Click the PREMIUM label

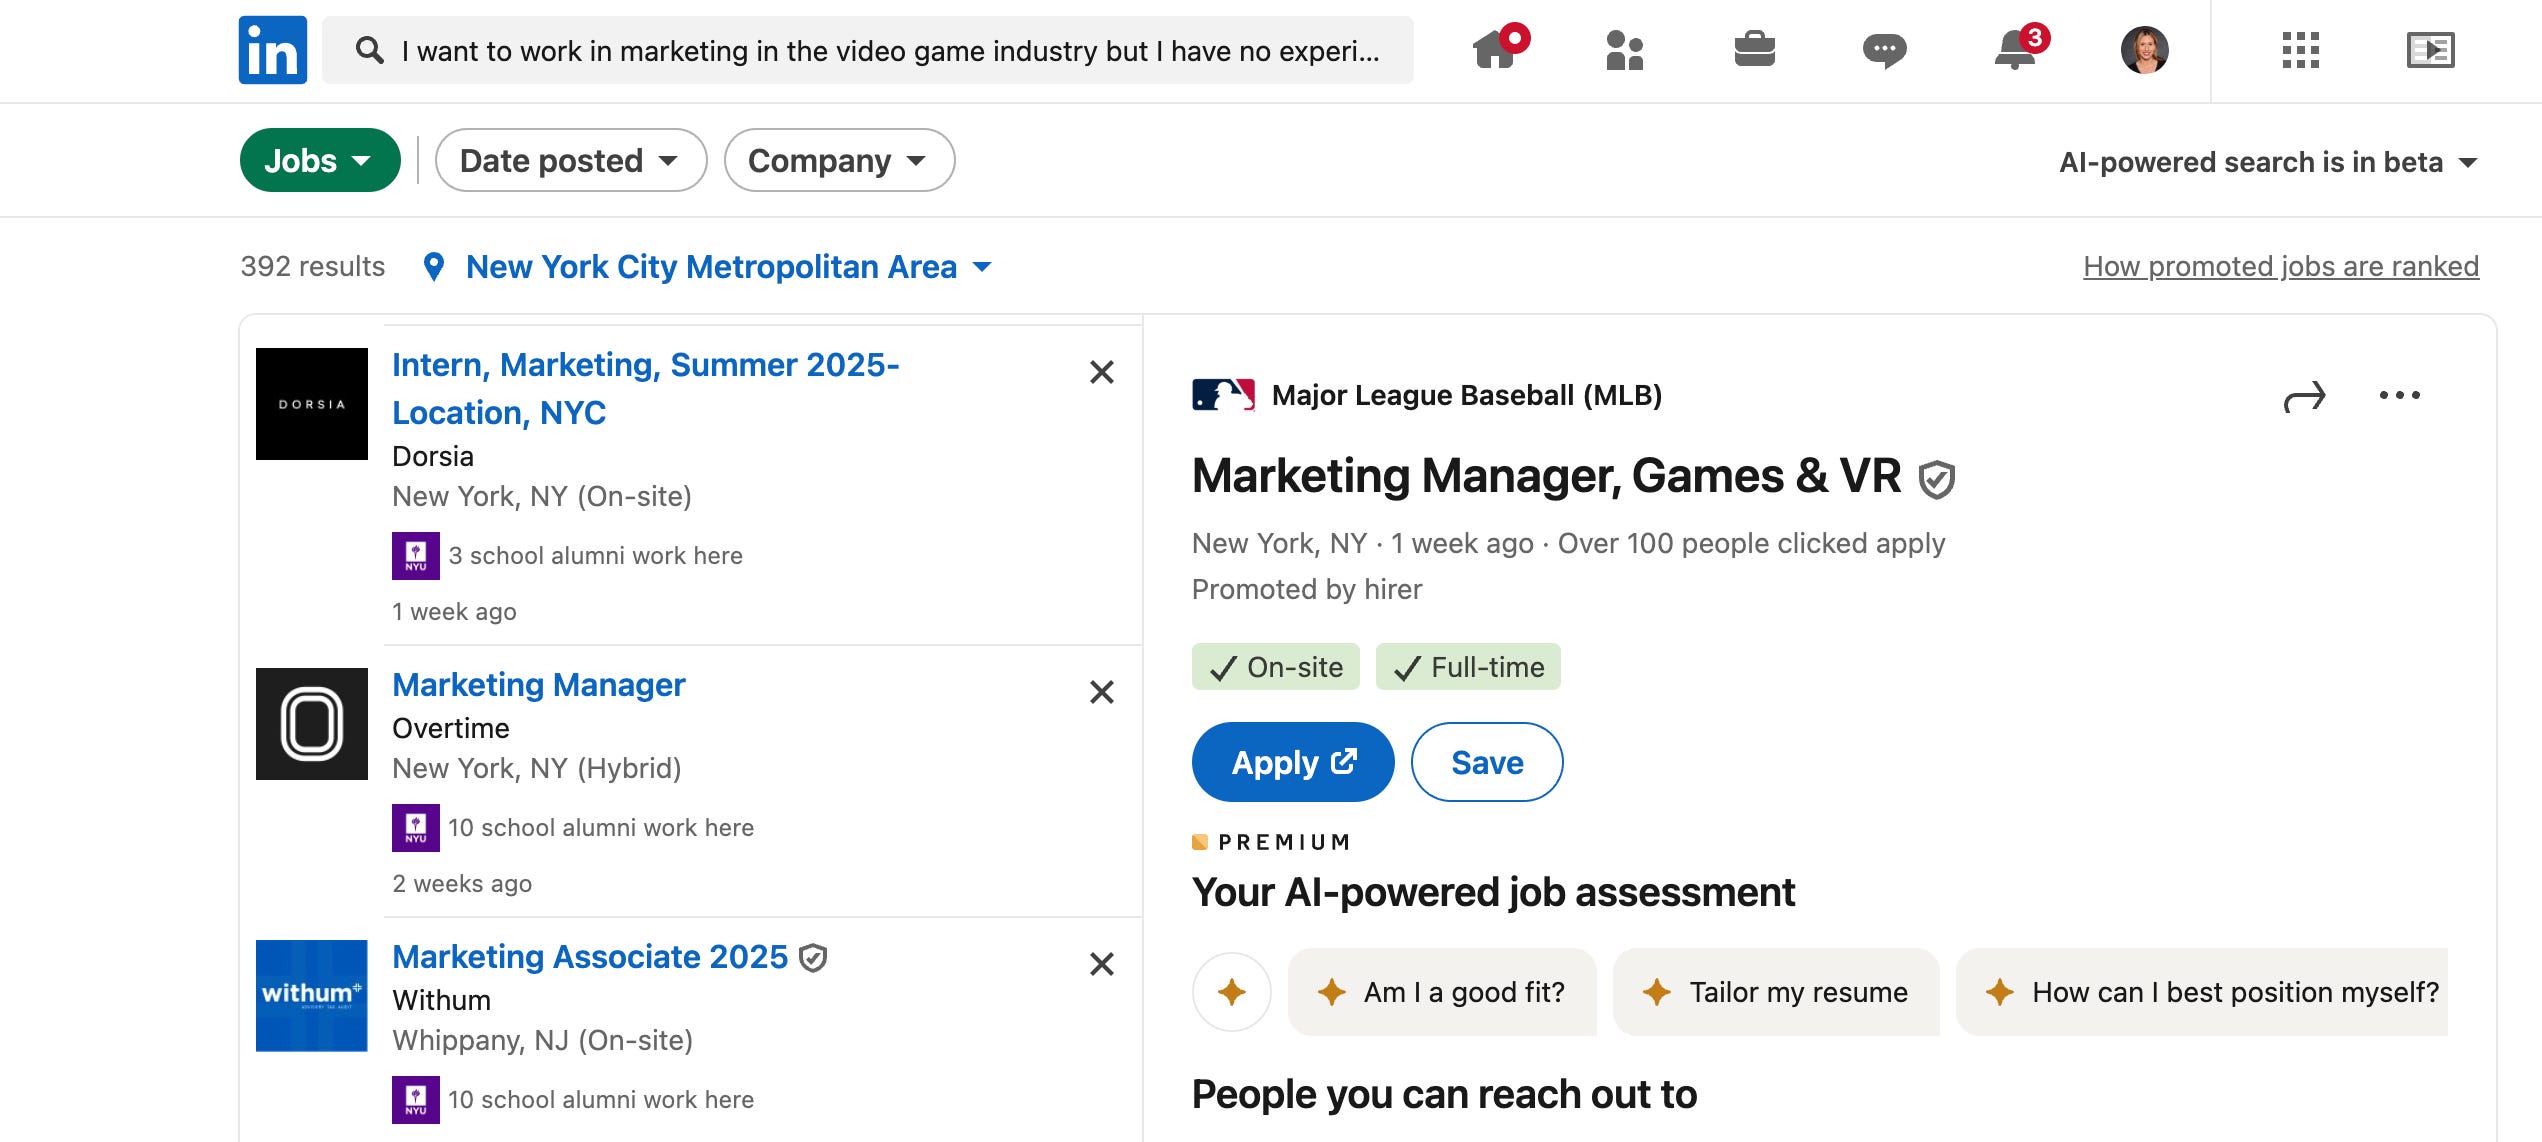[1284, 842]
